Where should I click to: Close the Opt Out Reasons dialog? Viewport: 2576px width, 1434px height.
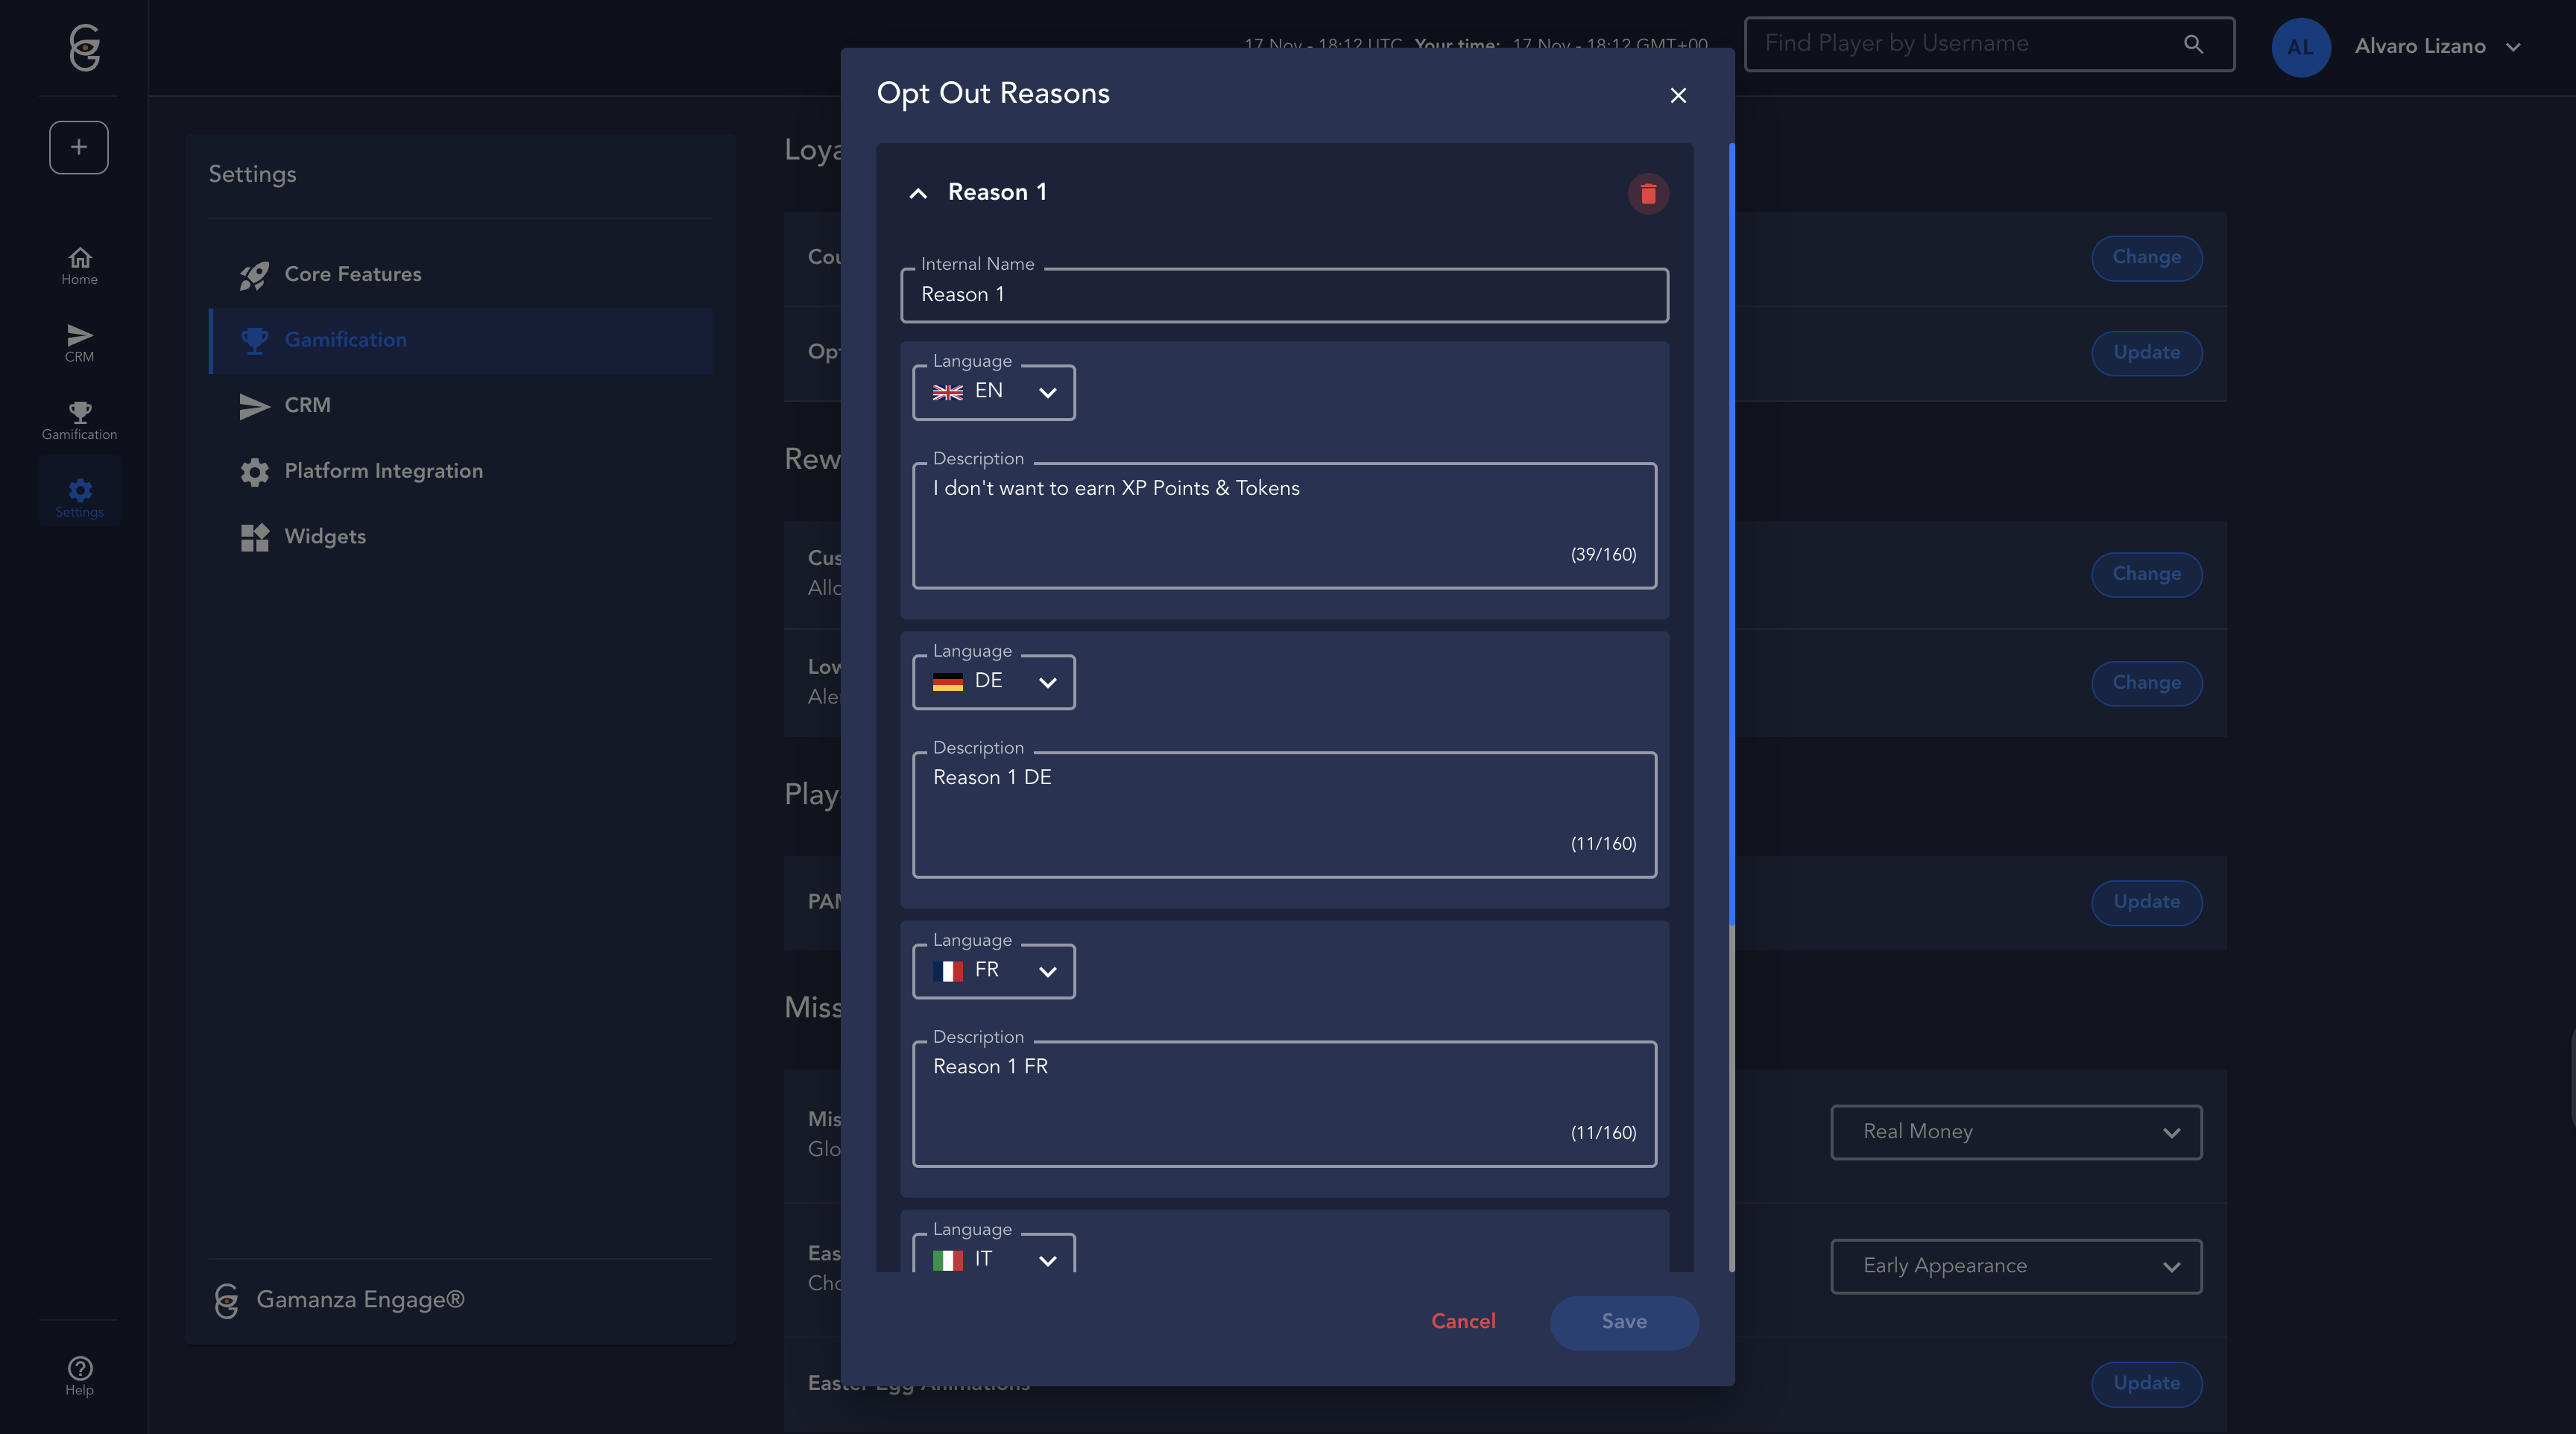[x=1678, y=95]
